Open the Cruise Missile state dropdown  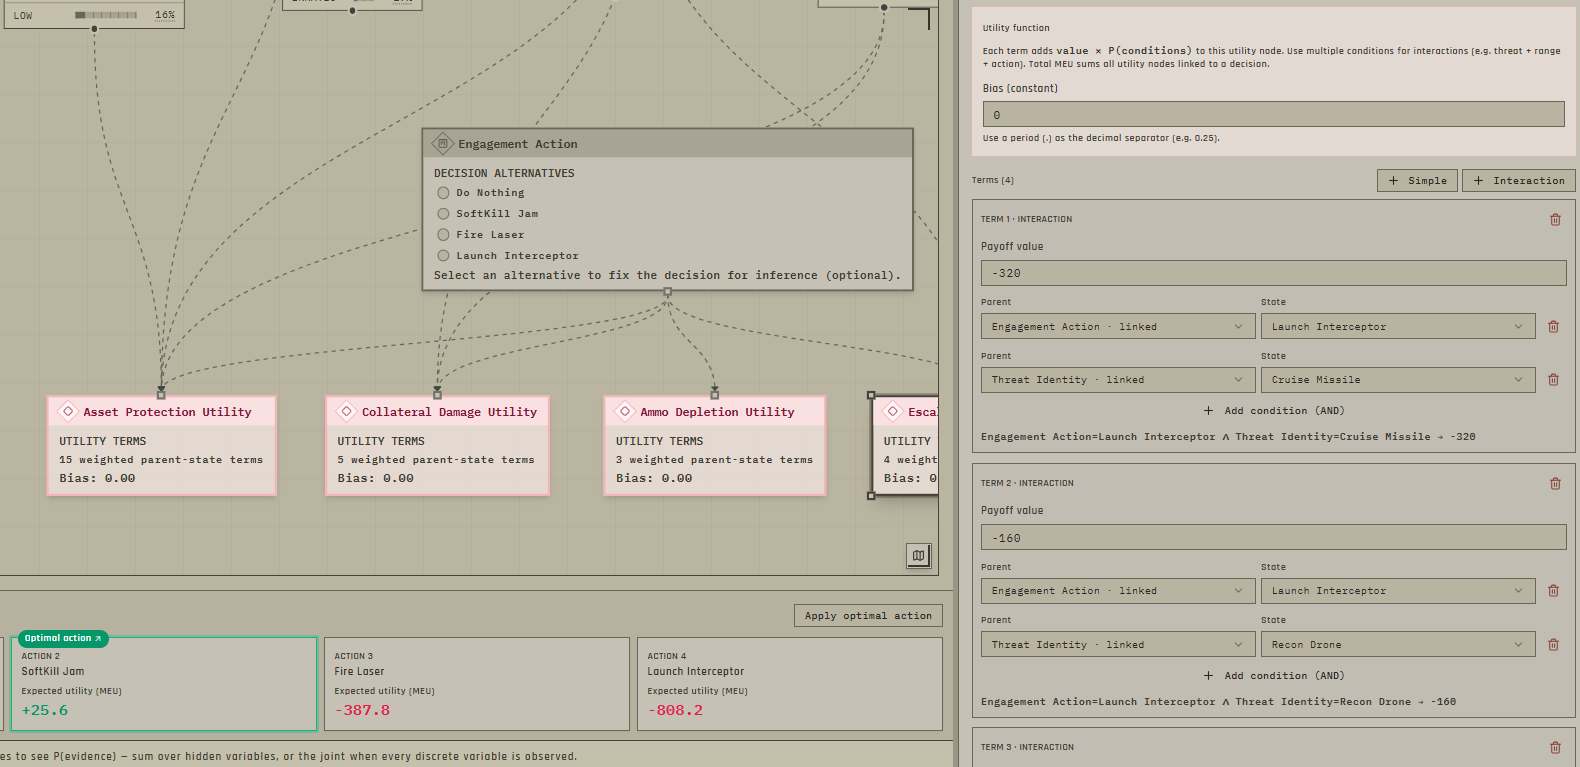pos(1398,380)
